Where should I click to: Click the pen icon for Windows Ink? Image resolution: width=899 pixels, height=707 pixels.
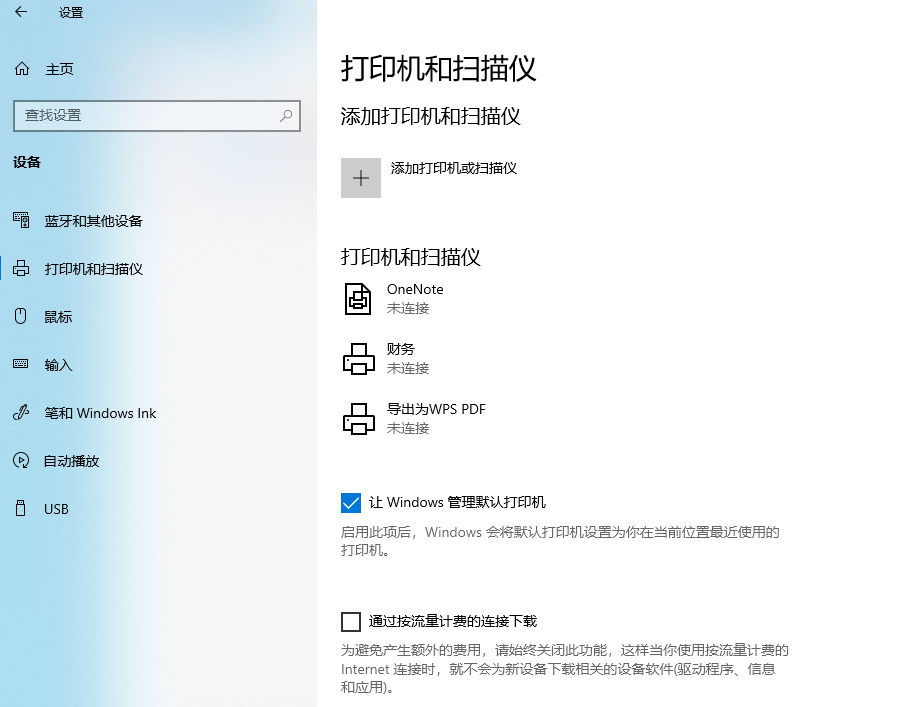(x=21, y=412)
